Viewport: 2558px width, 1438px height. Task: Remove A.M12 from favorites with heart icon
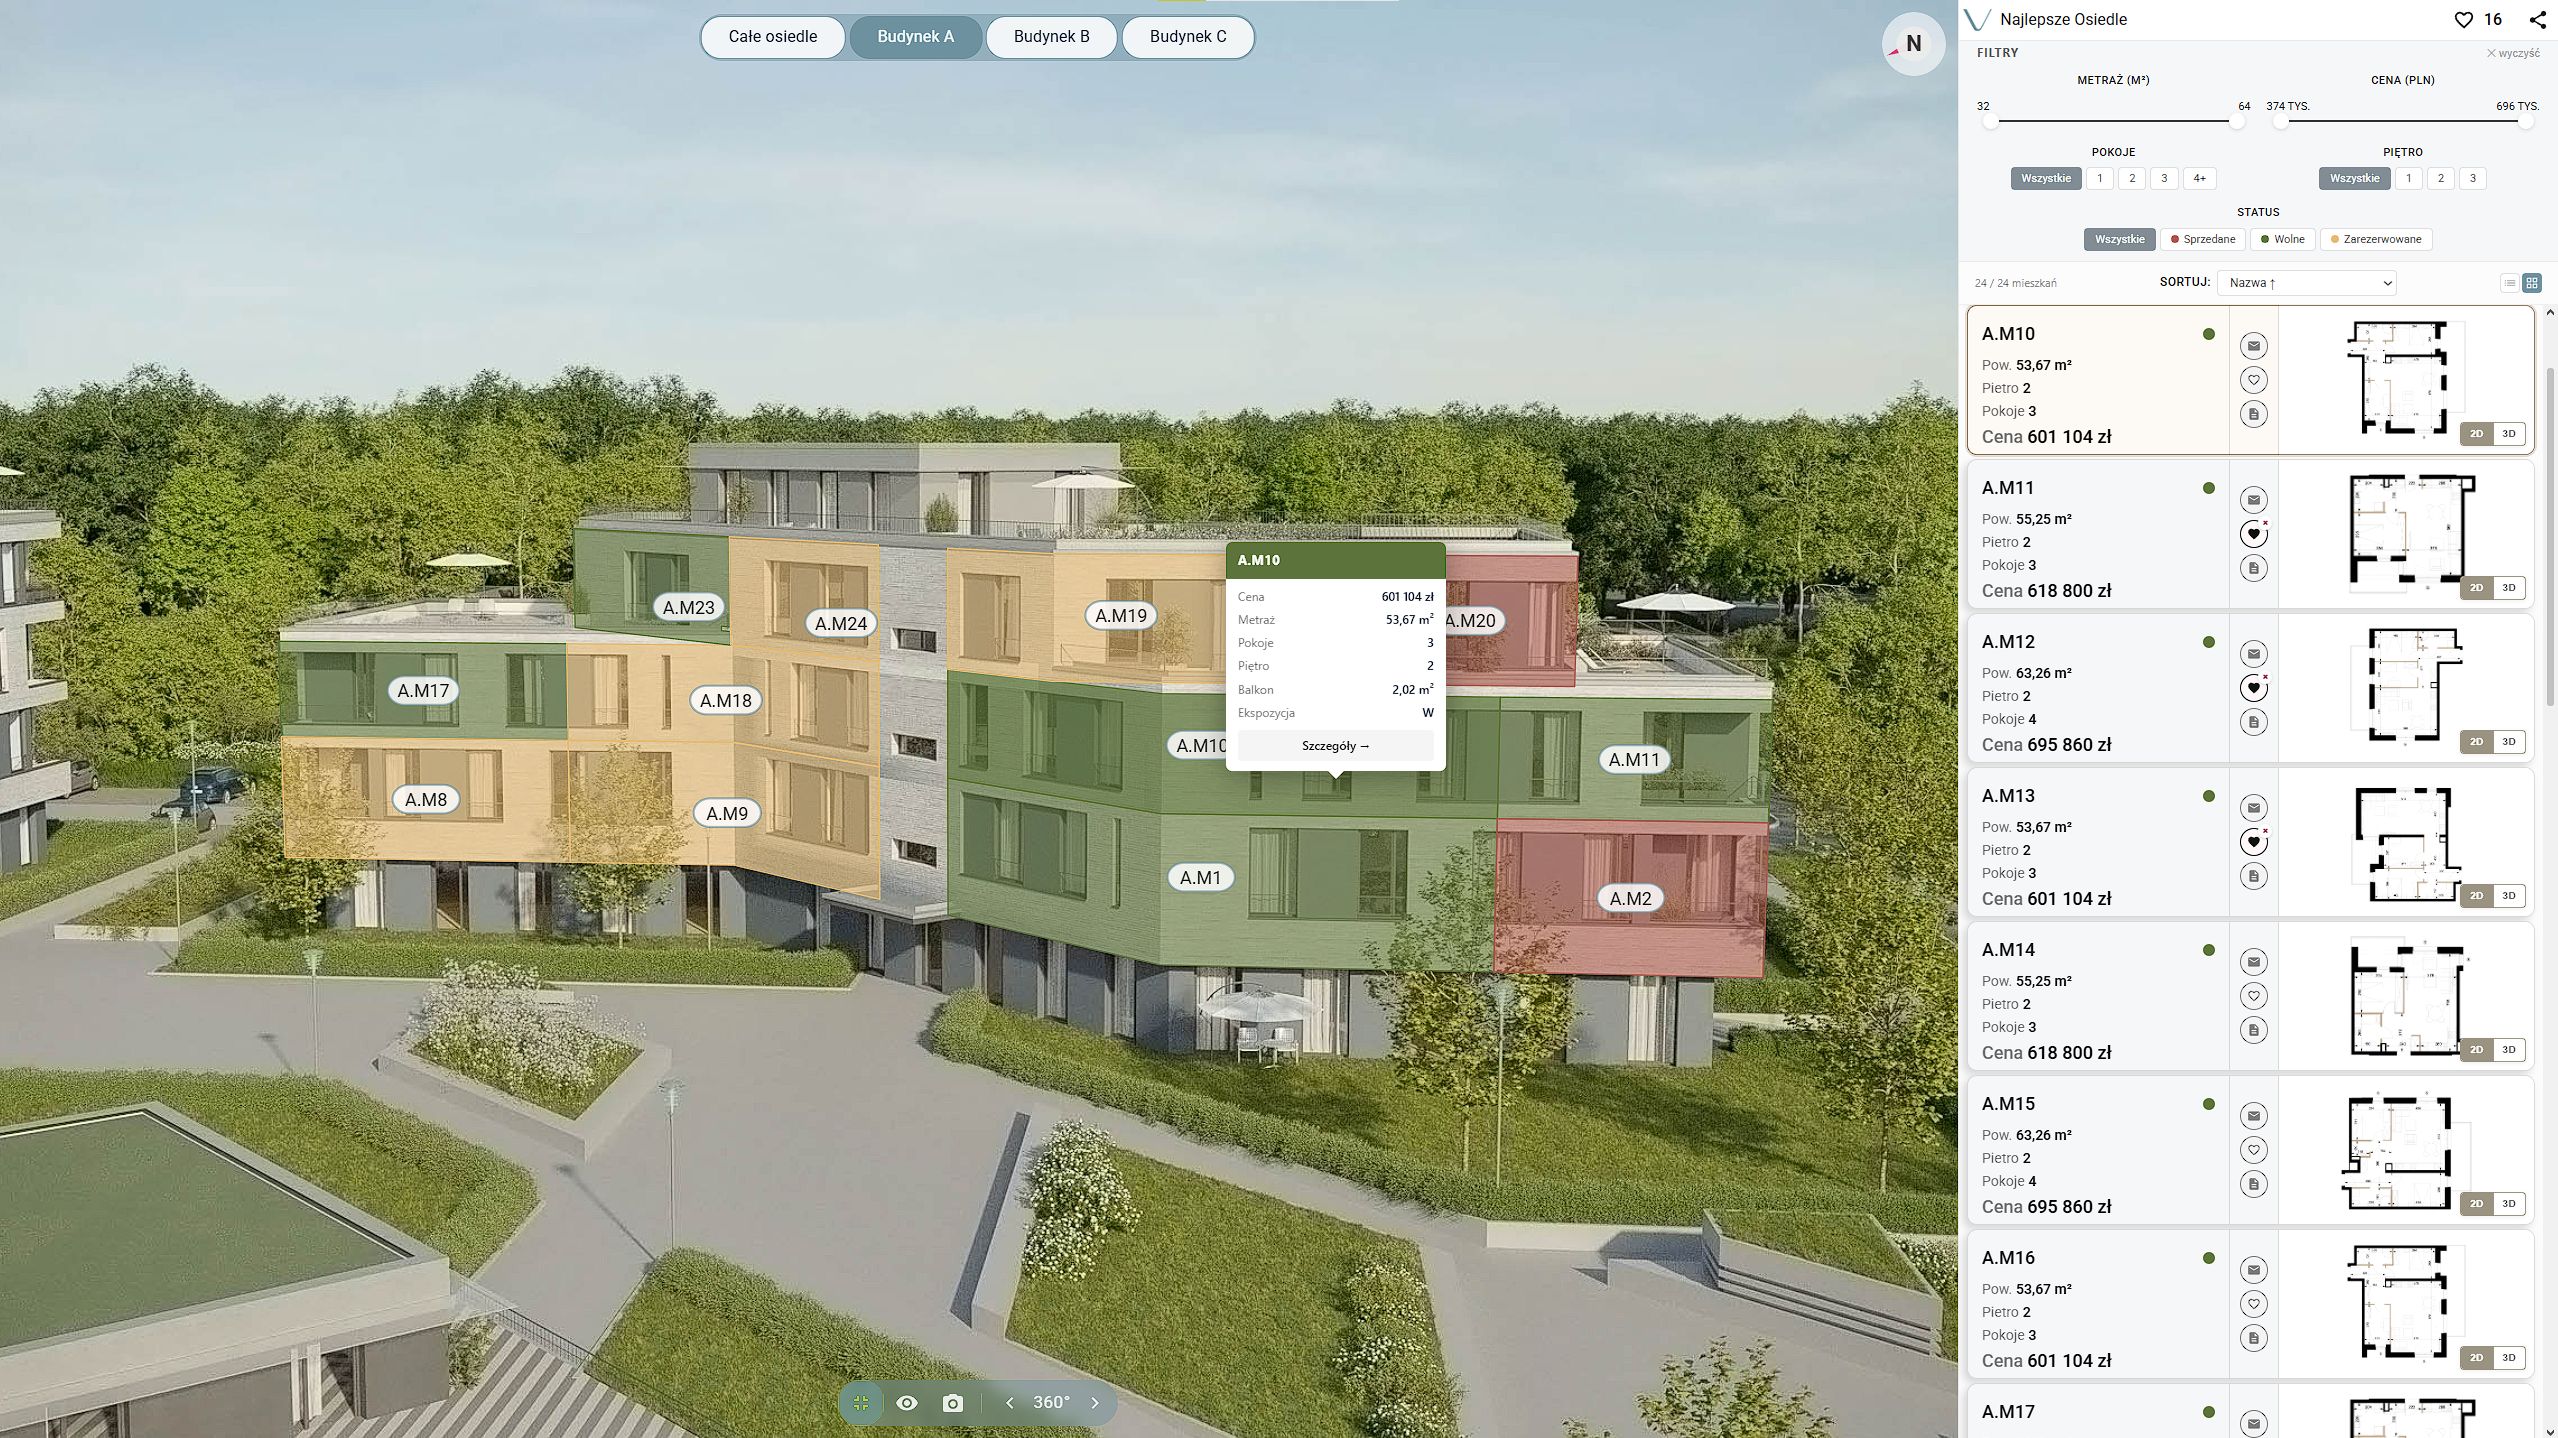click(2253, 688)
